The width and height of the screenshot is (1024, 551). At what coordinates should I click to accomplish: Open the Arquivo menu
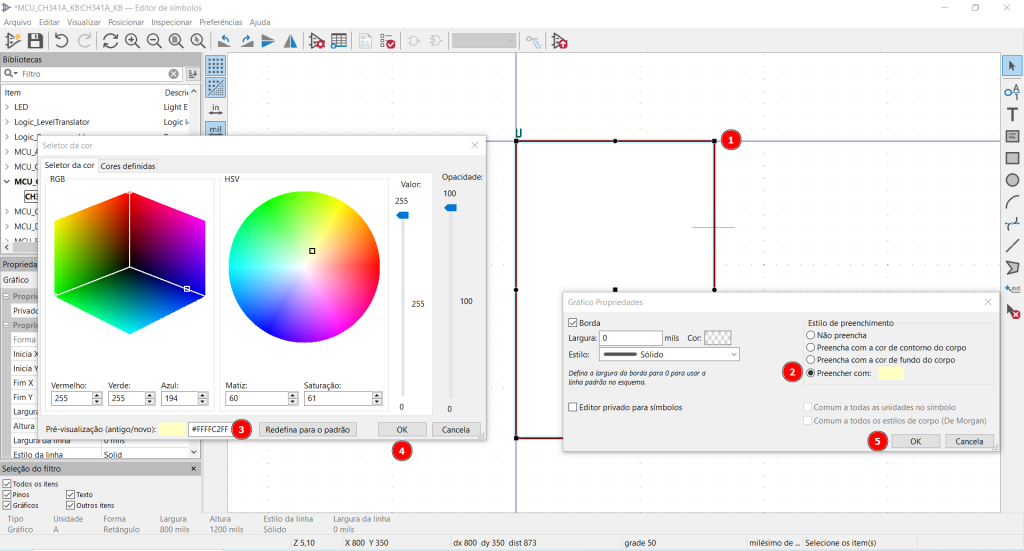[17, 22]
